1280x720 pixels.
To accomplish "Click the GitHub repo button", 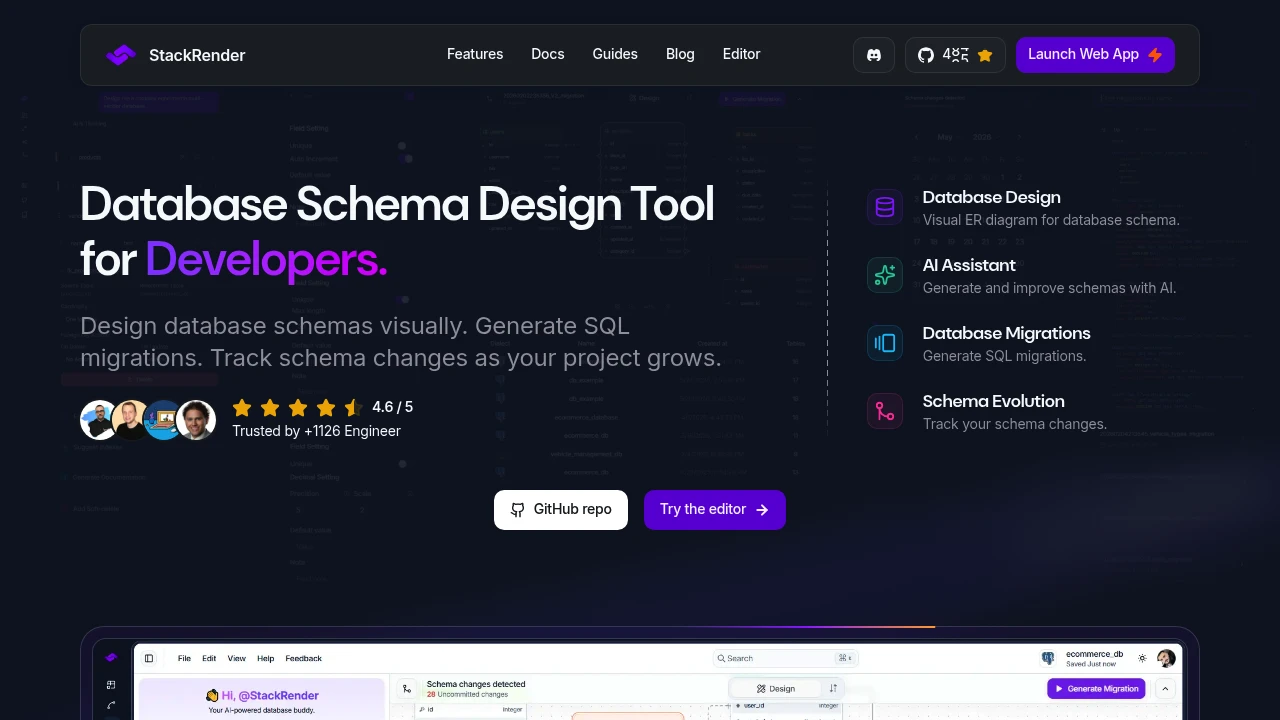I will coord(561,510).
